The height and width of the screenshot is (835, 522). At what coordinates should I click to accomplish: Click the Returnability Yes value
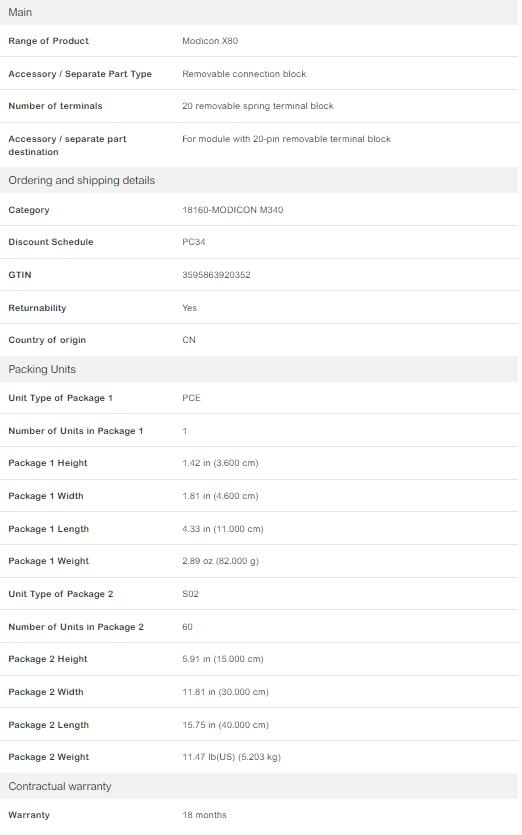(x=189, y=308)
